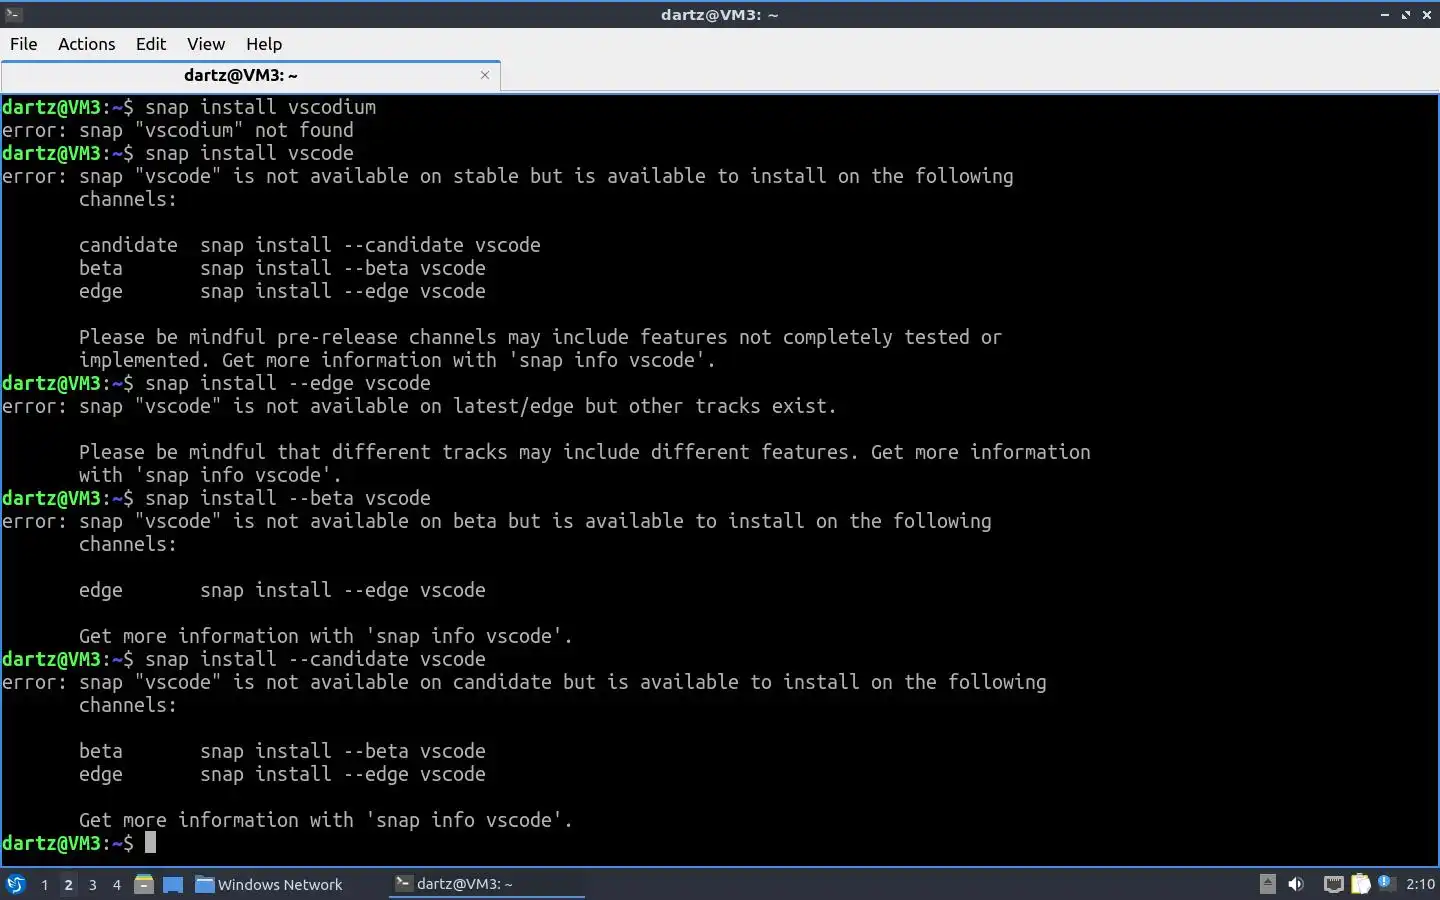
Task: Click the last 'Get more information' line
Action: [326, 820]
